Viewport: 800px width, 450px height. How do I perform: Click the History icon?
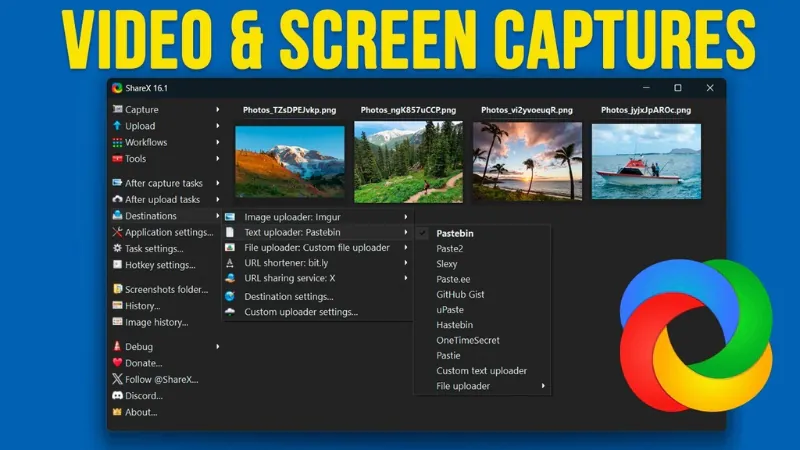tap(117, 306)
